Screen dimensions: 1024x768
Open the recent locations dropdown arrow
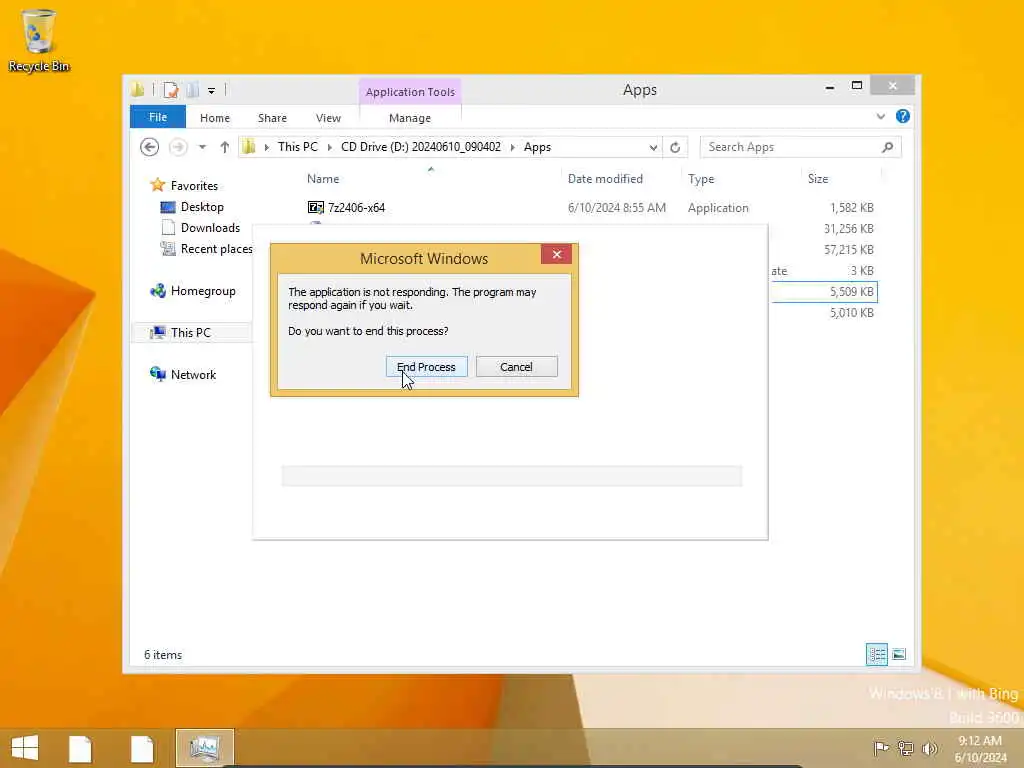point(202,147)
